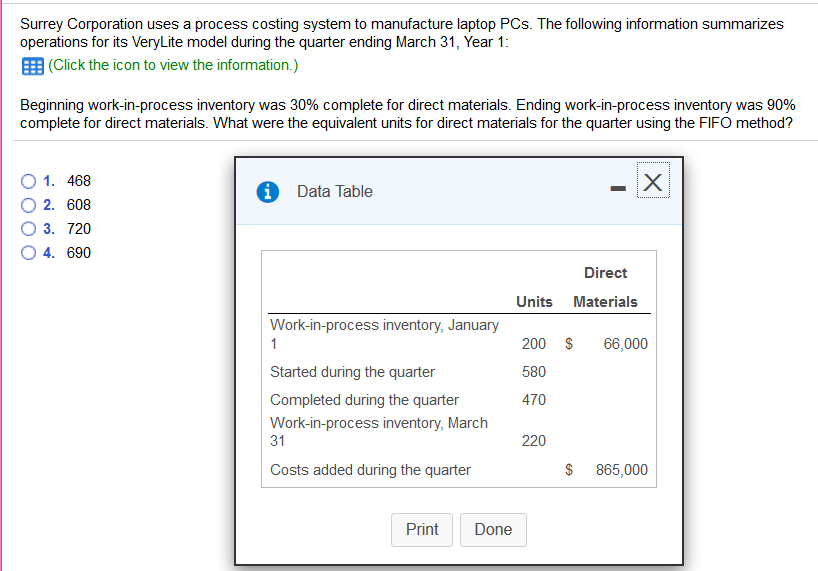Open the data table grid icon
The height and width of the screenshot is (571, 818).
coord(32,66)
